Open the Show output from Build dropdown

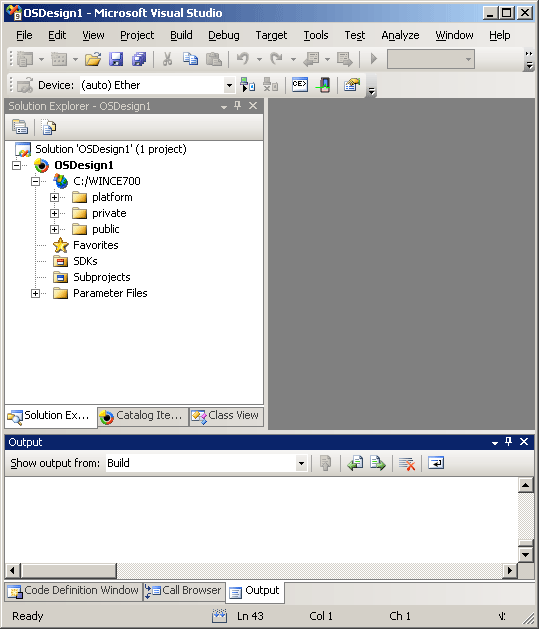pos(301,463)
